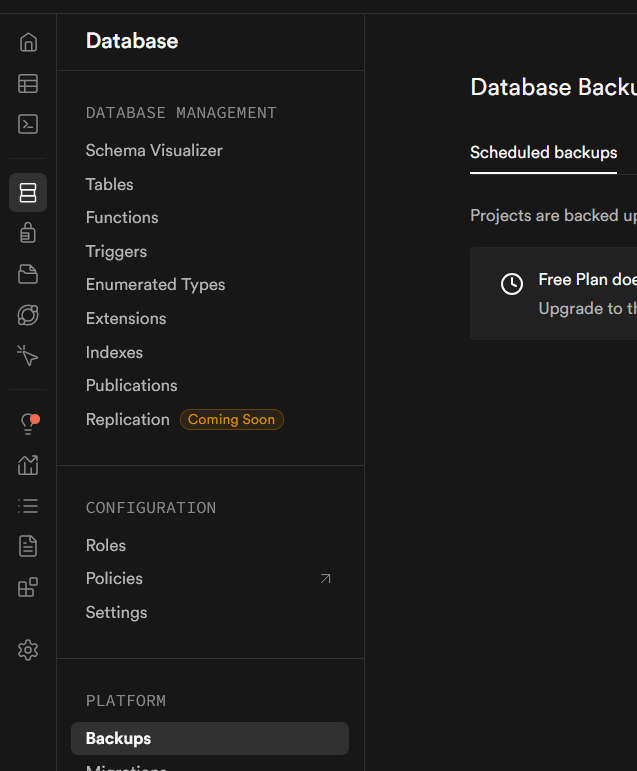The width and height of the screenshot is (637, 771).
Task: Open the Reports chart icon
Action: coord(28,464)
